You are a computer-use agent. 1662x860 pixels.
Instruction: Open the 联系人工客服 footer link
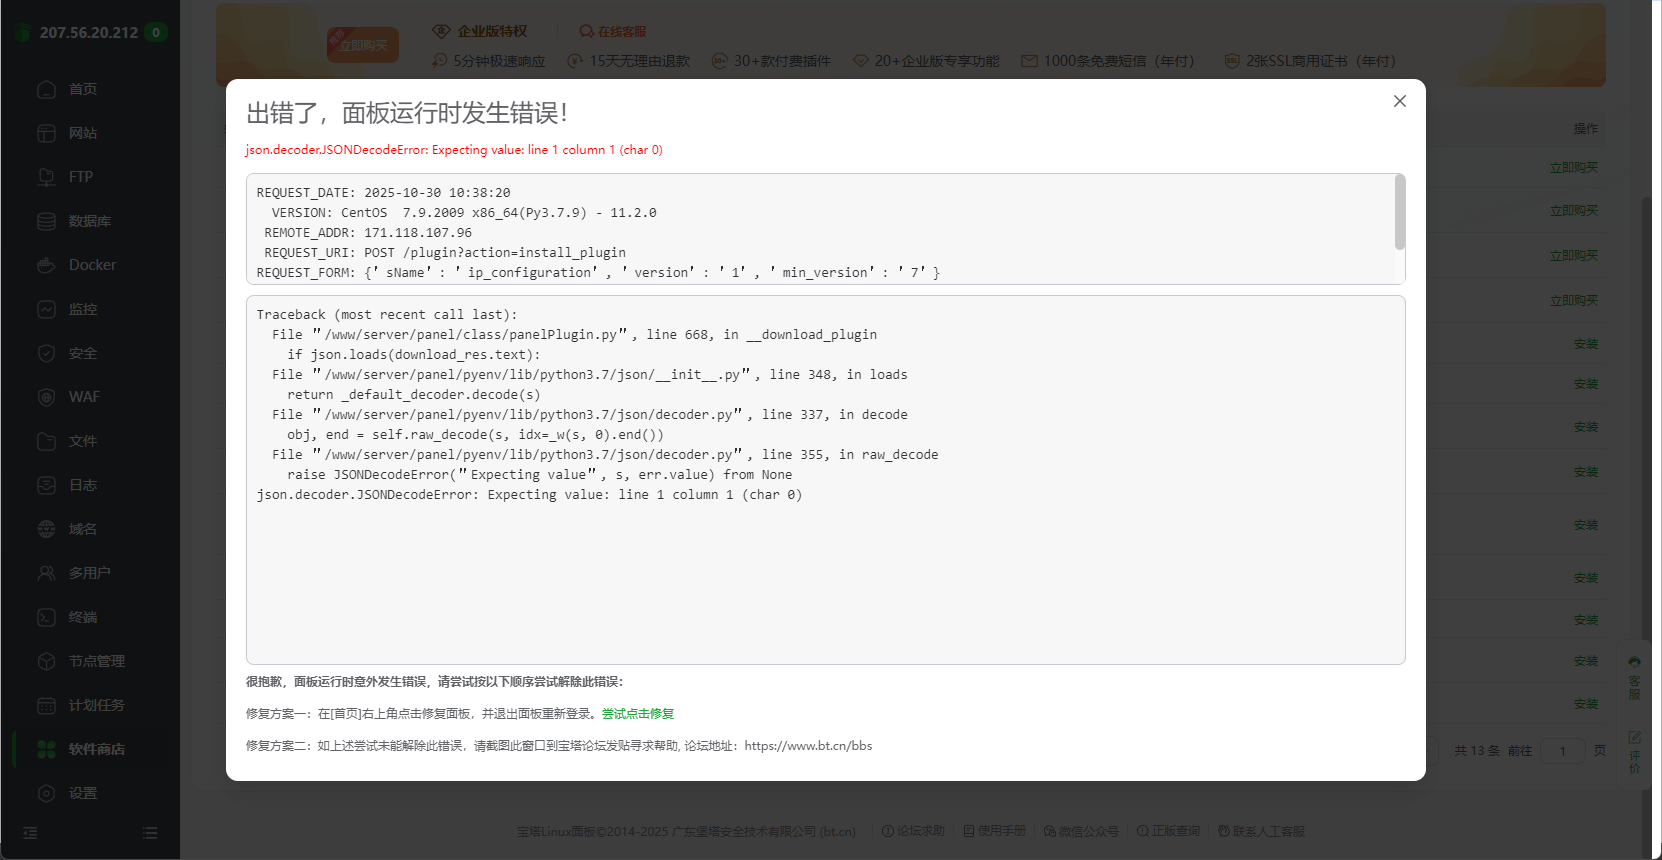tap(1261, 831)
